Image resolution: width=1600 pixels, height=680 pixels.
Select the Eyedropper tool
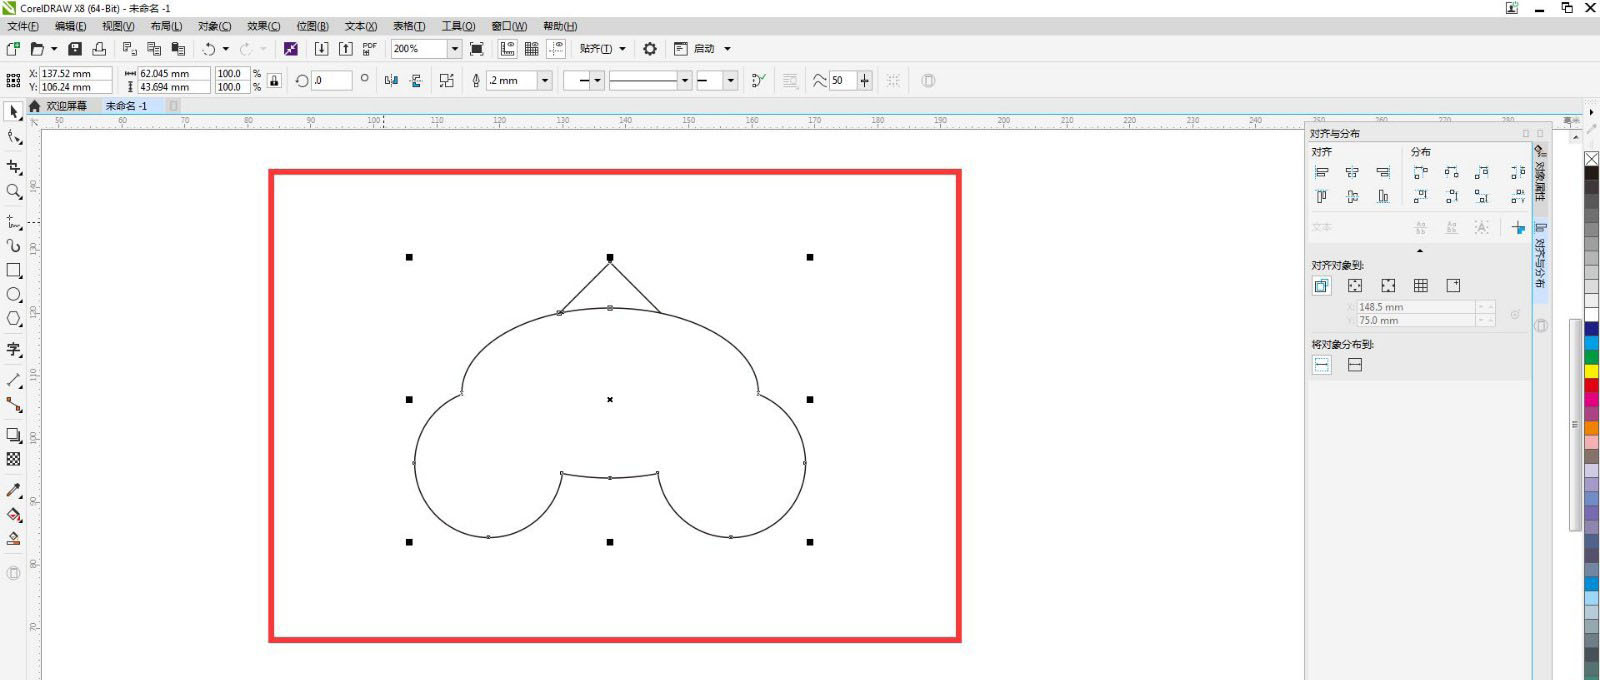point(14,490)
